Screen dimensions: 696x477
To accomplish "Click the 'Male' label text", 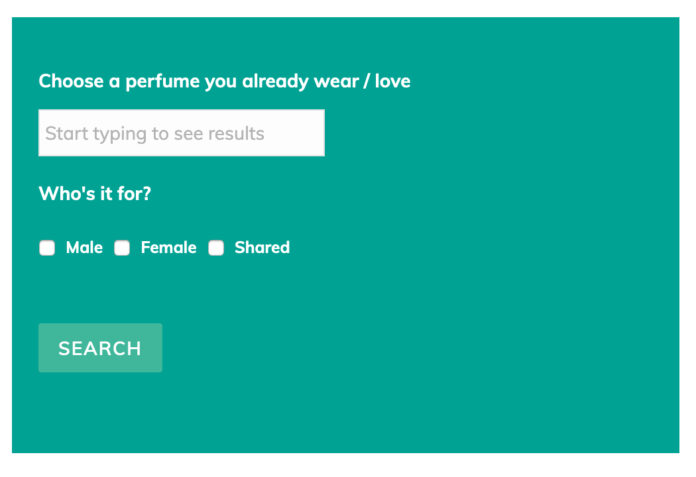I will pos(84,248).
